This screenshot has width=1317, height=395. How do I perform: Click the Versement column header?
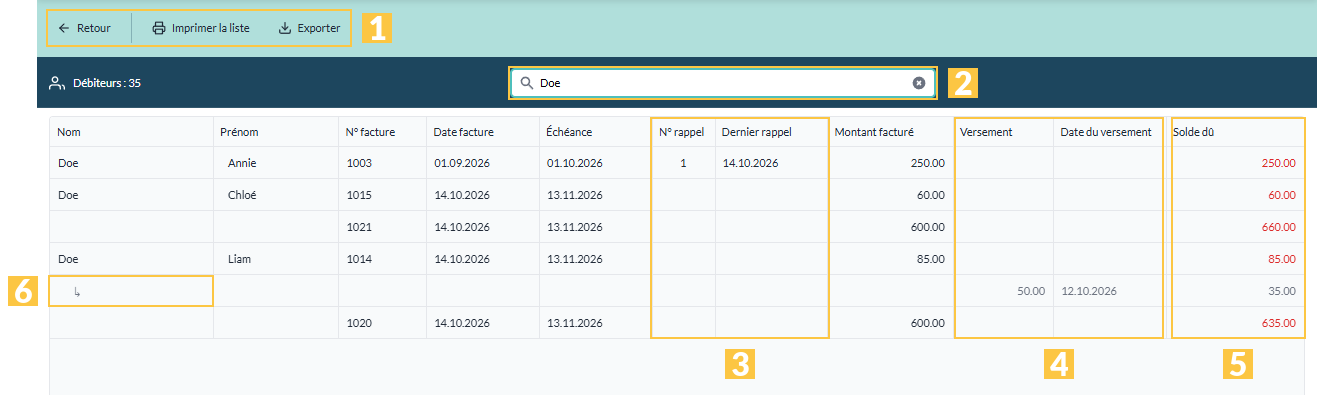pos(985,132)
